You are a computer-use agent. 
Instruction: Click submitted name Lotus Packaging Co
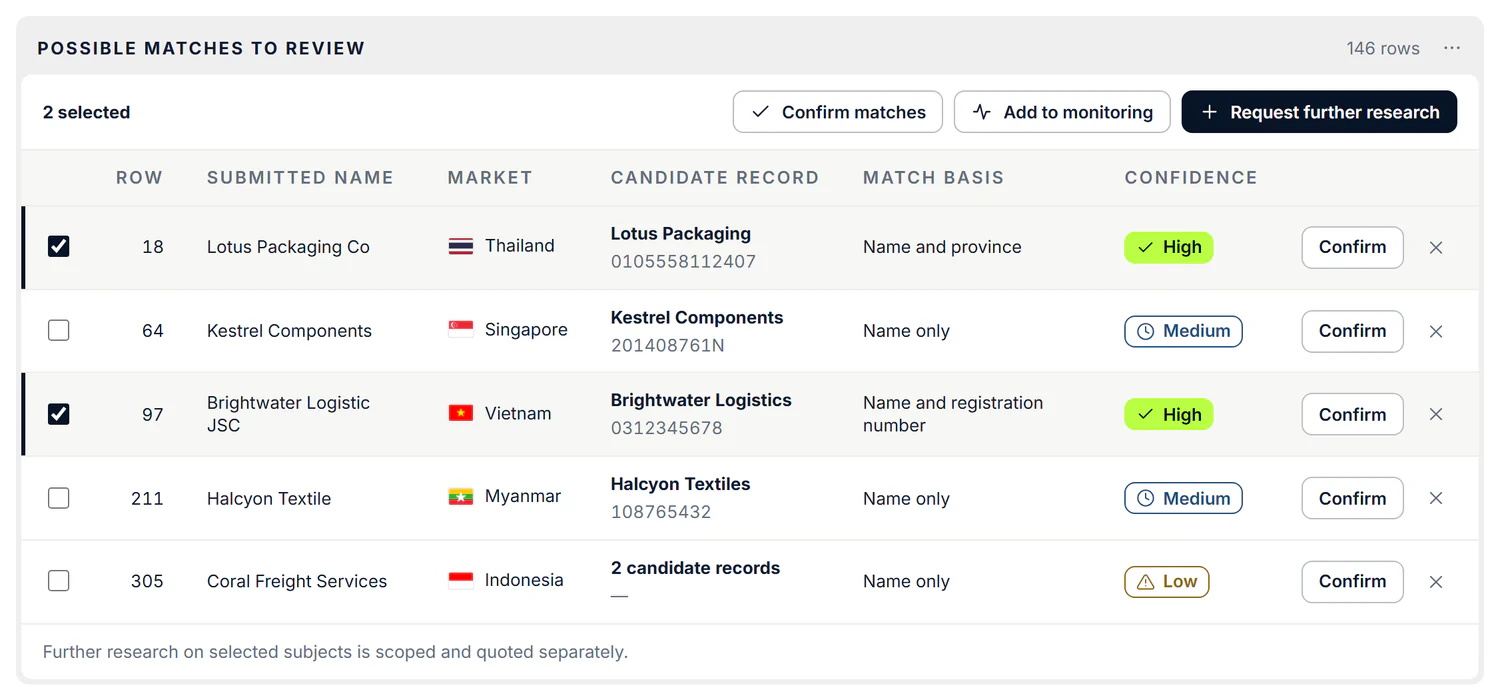[x=288, y=247]
